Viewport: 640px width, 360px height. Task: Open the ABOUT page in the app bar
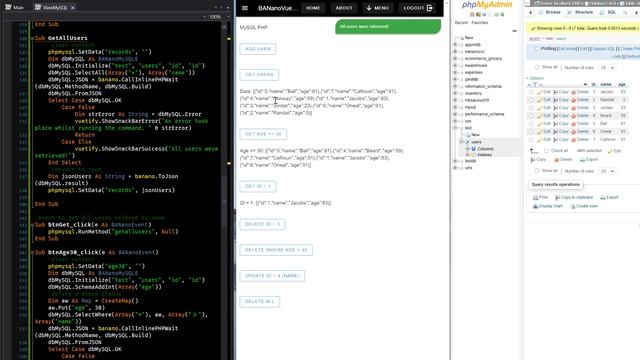pos(344,8)
